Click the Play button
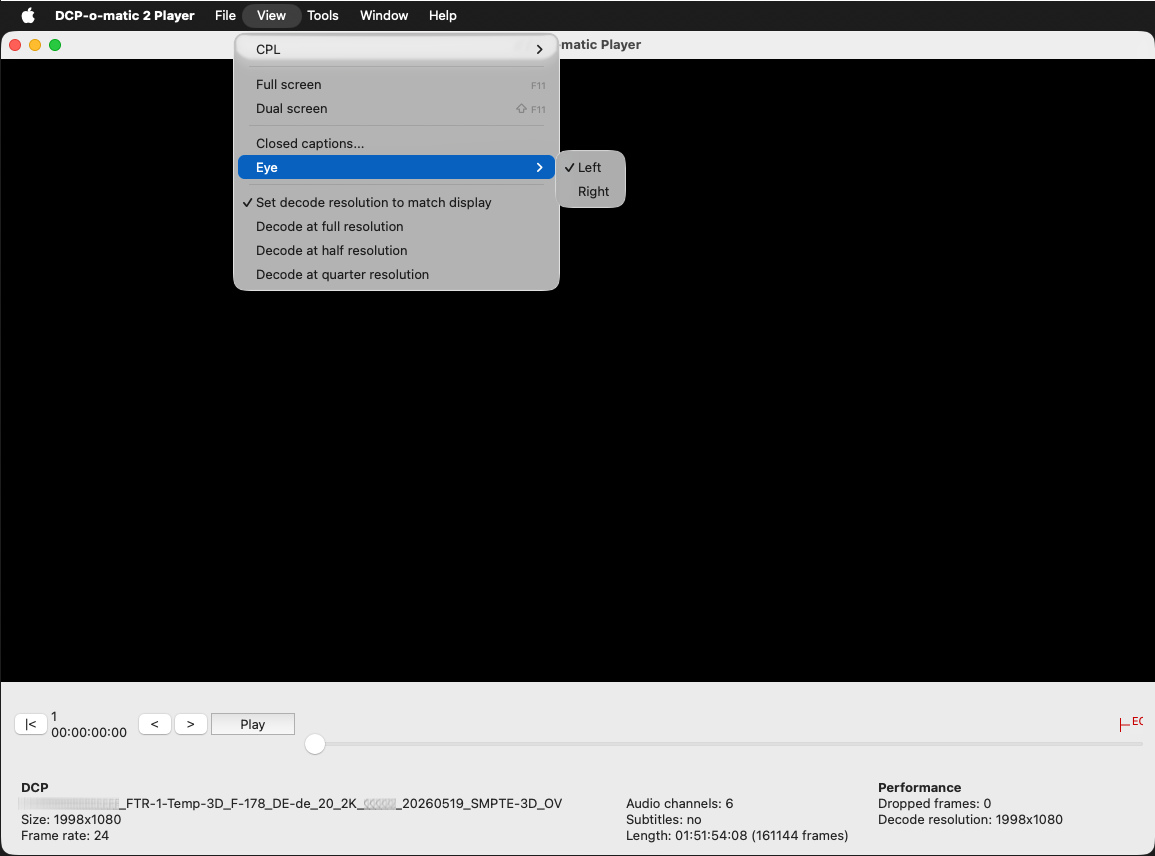The image size is (1155, 856). point(253,724)
